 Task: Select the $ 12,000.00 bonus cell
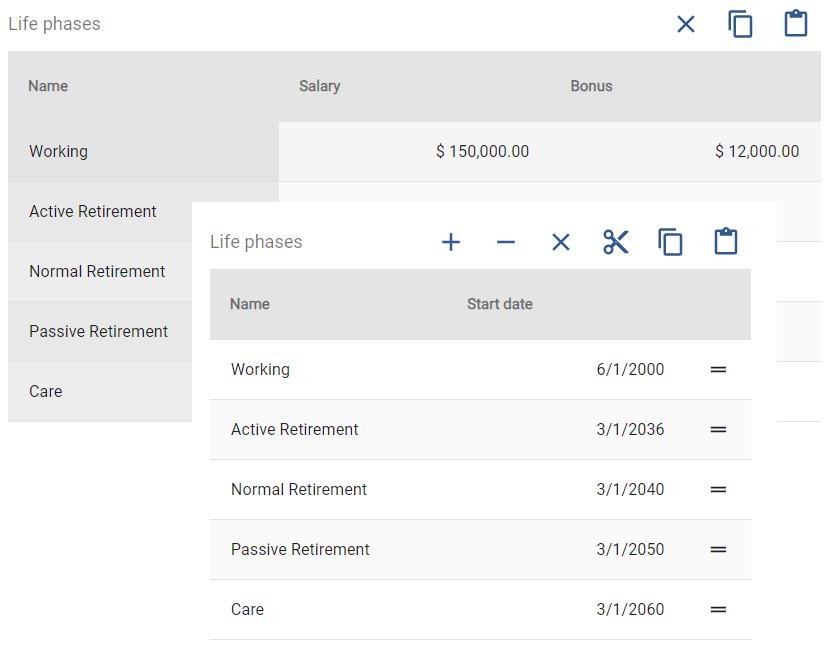tap(756, 152)
